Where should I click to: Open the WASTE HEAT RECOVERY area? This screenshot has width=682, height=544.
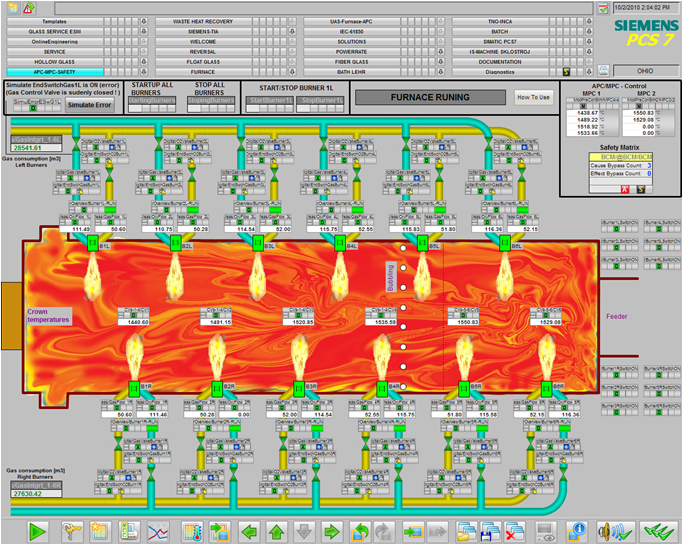(203, 20)
